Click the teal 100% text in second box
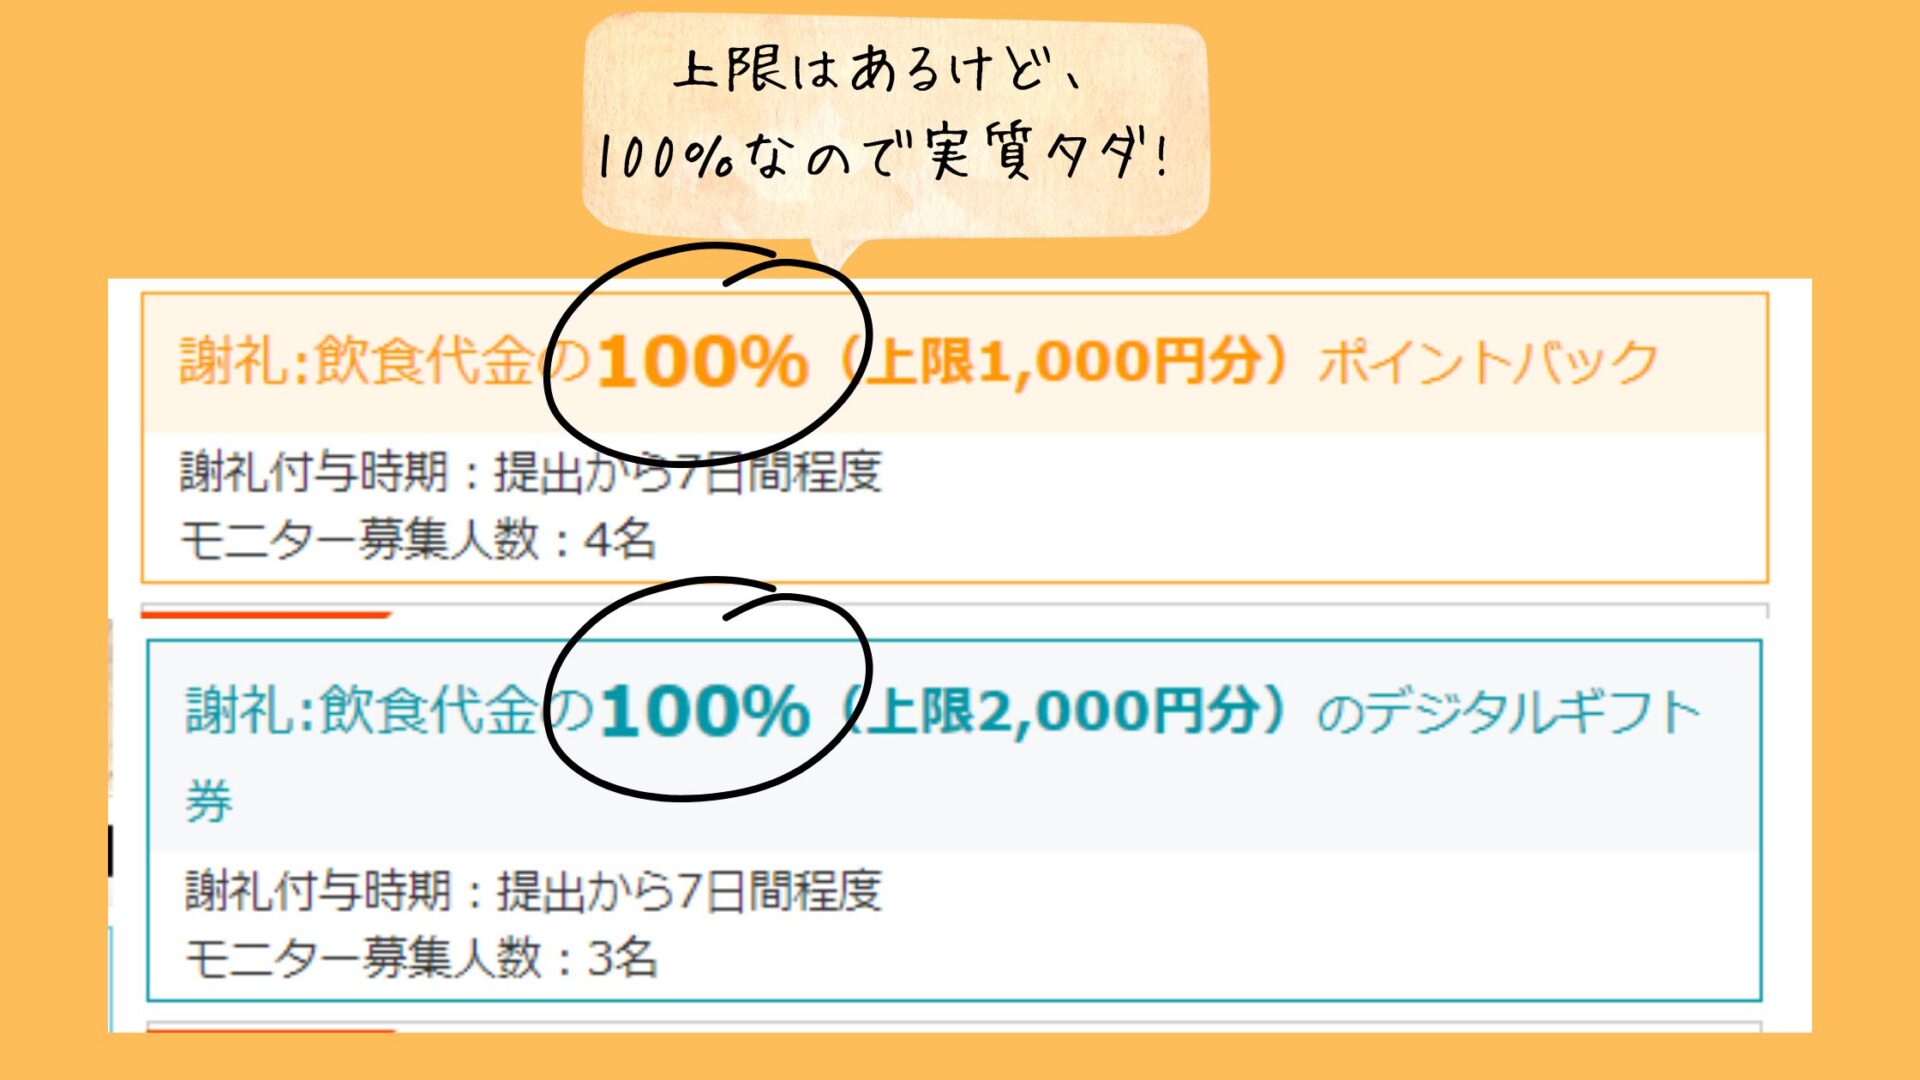This screenshot has height=1080, width=1920. point(705,712)
